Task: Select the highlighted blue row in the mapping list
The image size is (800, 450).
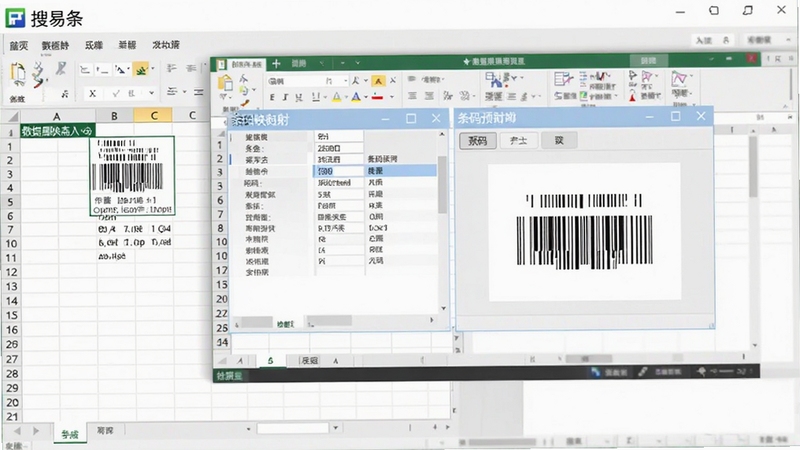Action: click(374, 171)
